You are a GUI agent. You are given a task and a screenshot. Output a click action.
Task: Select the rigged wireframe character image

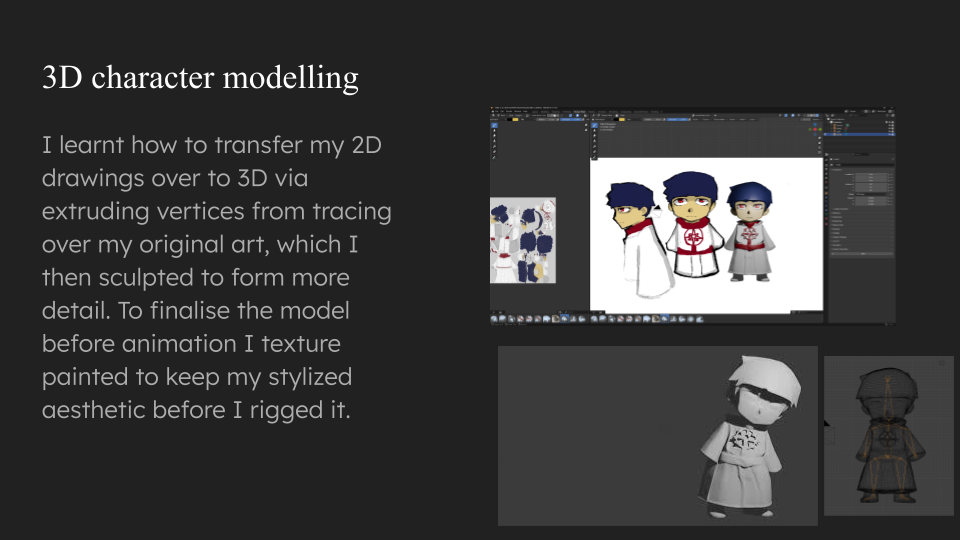[888, 435]
